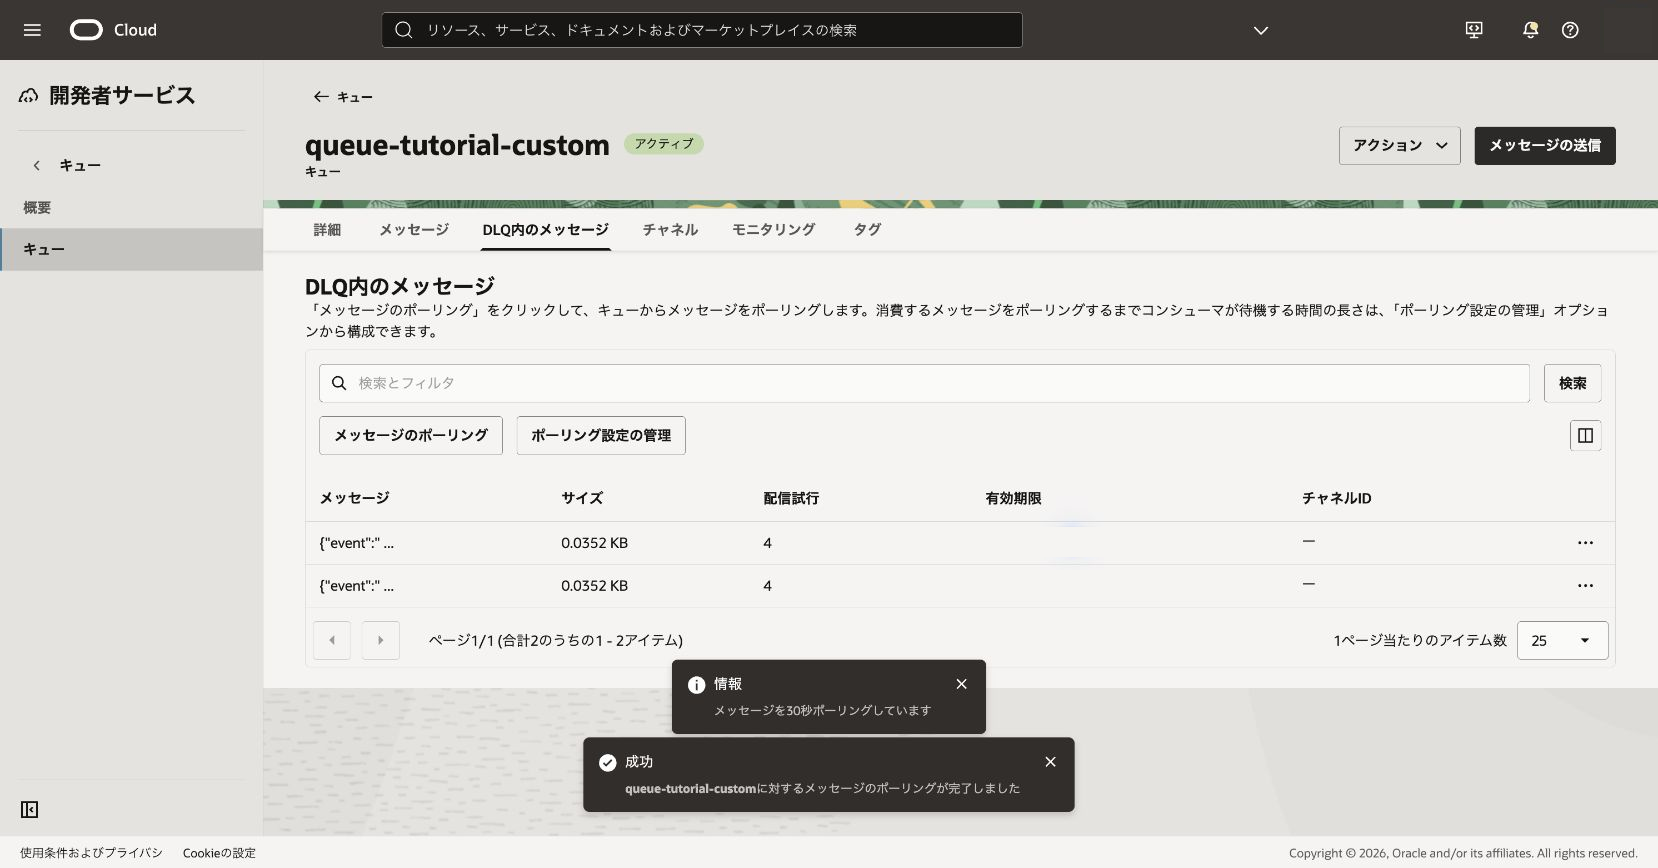Expand the region dropdown chevron in header
1658x868 pixels.
tap(1261, 30)
